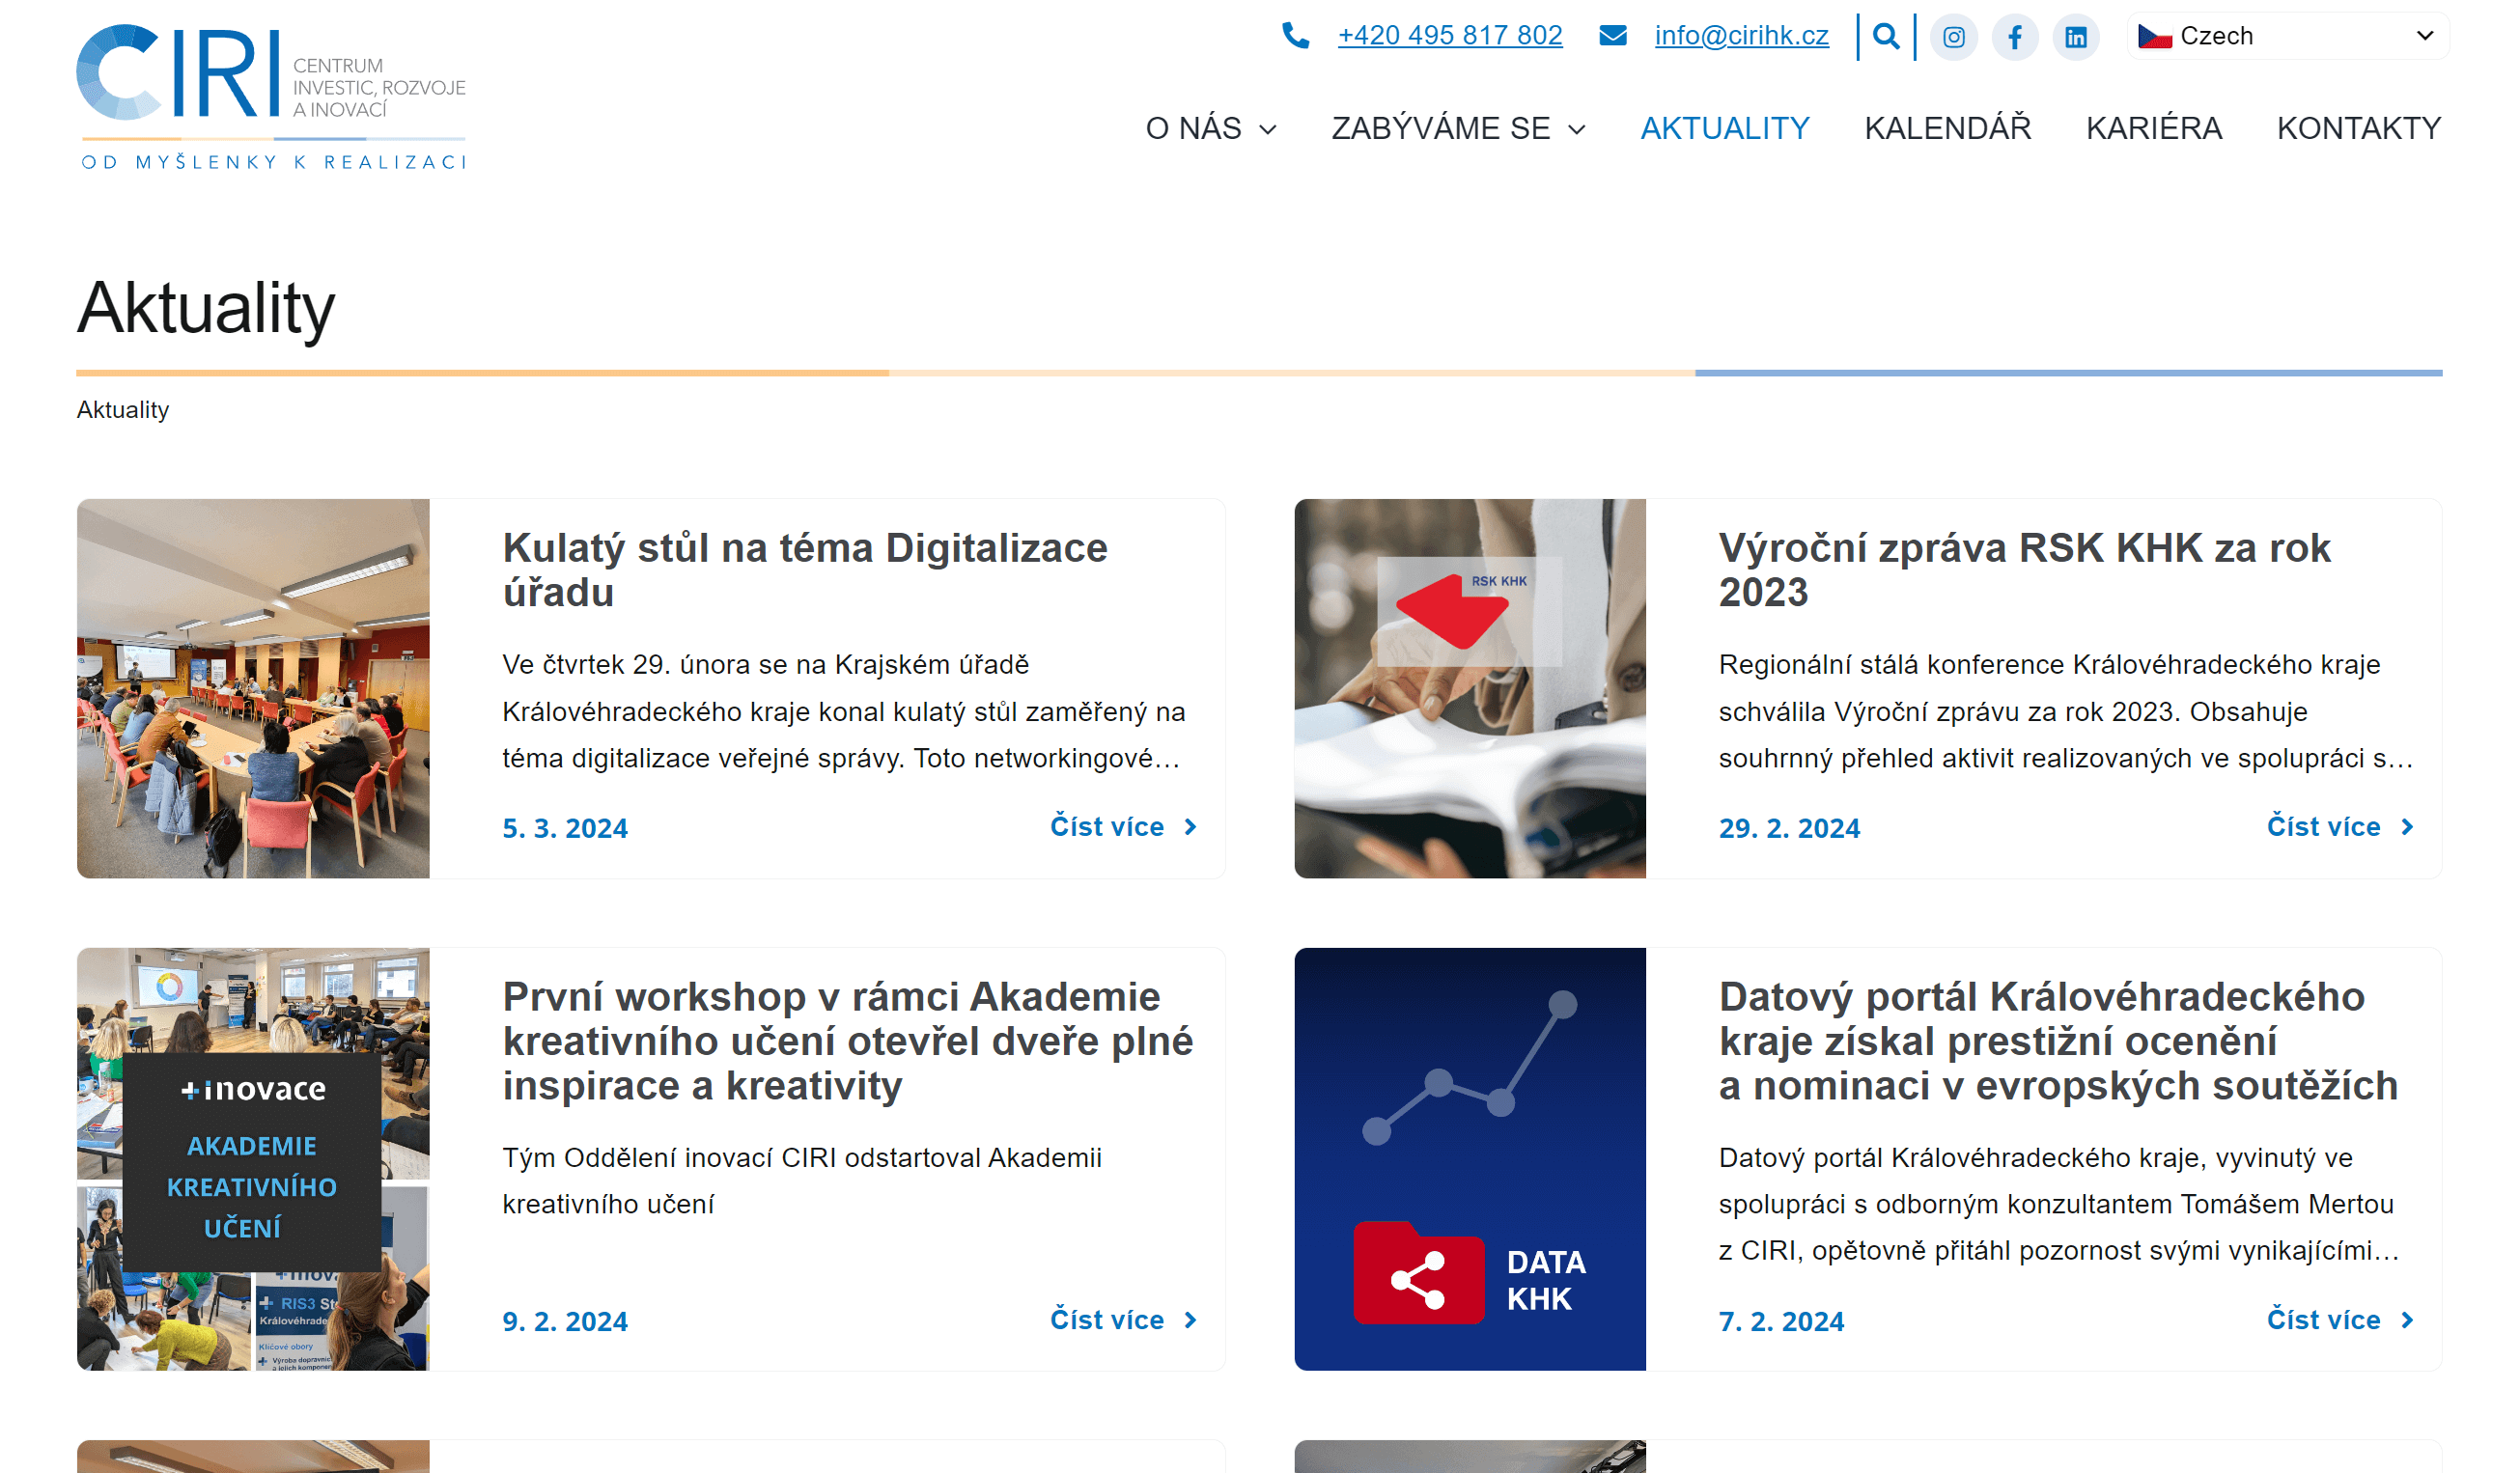2520x1473 pixels.
Task: Click the info@cirihk.cz email link
Action: tap(1741, 36)
